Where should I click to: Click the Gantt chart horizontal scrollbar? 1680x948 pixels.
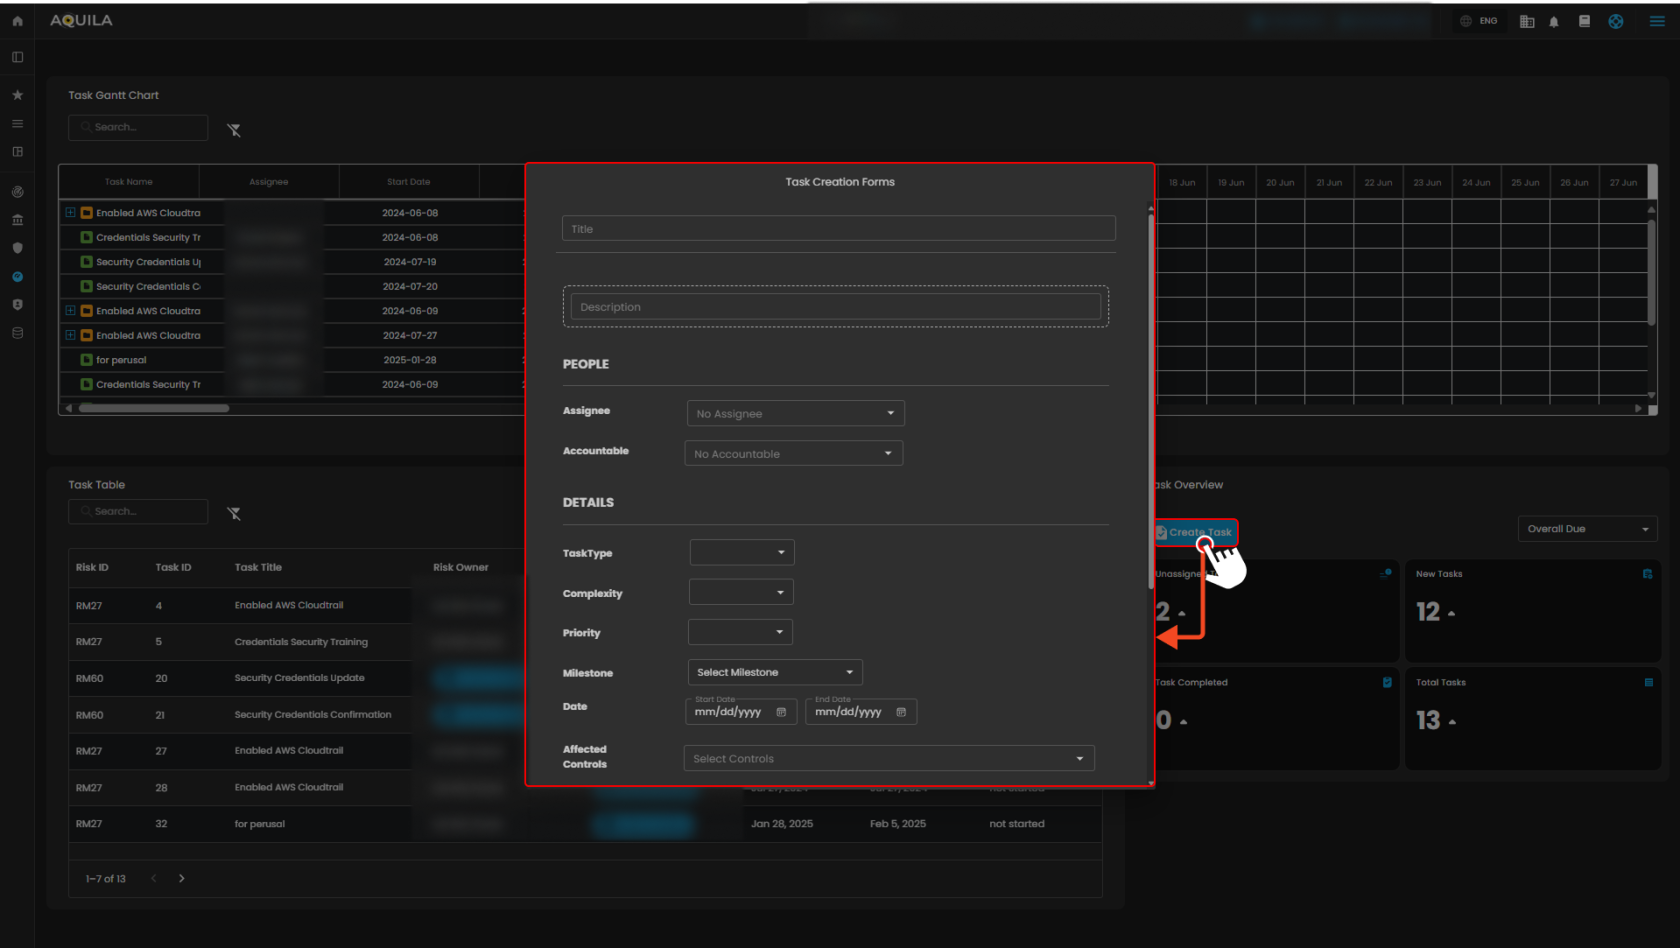pos(154,408)
